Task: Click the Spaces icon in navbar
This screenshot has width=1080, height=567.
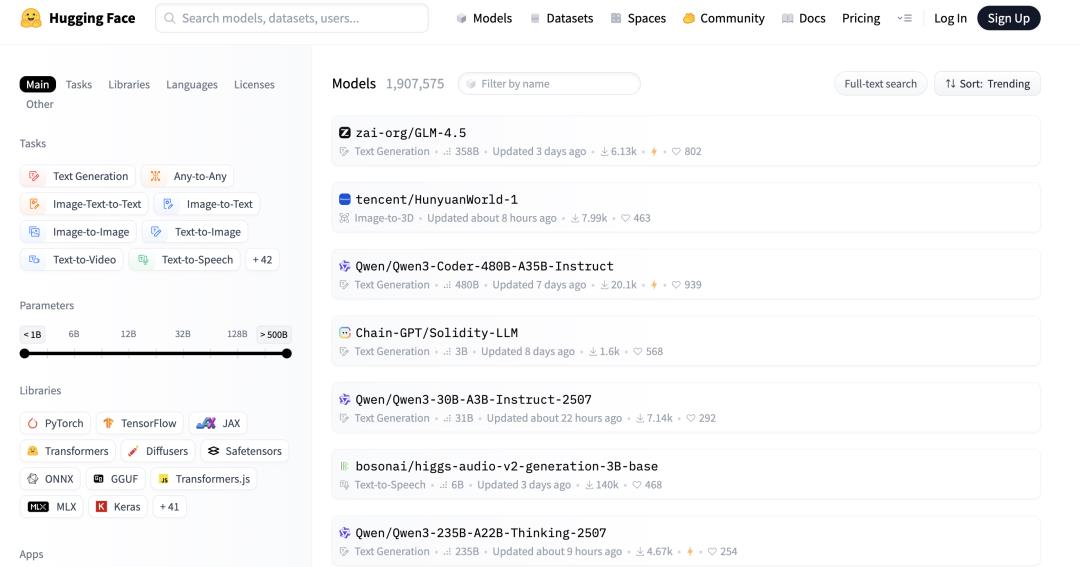Action: [x=616, y=19]
